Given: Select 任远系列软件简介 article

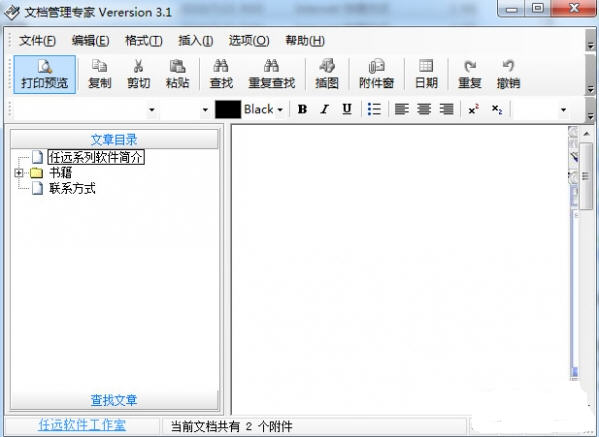Looking at the screenshot, I should [x=96, y=157].
